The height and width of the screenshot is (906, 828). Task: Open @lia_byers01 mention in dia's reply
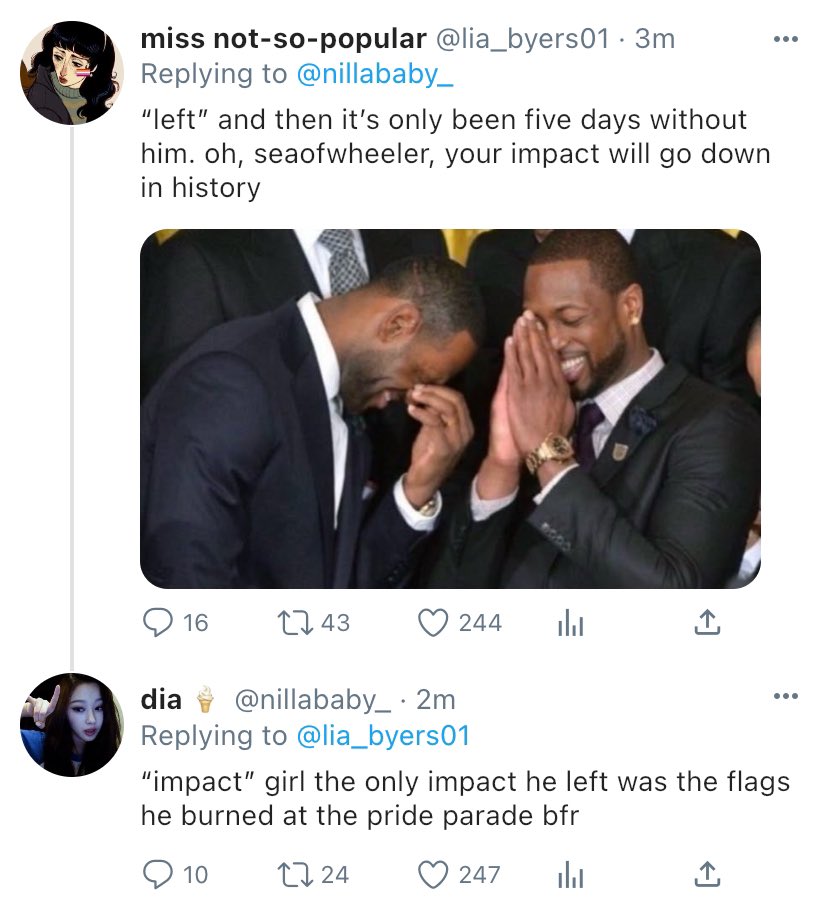pyautogui.click(x=383, y=736)
